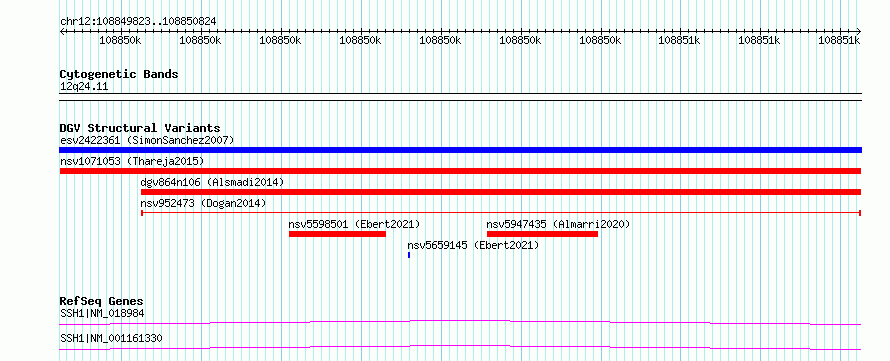This screenshot has width=890, height=361.
Task: Click nsv952473 (Dogan2014) variant label
Action: coord(203,203)
